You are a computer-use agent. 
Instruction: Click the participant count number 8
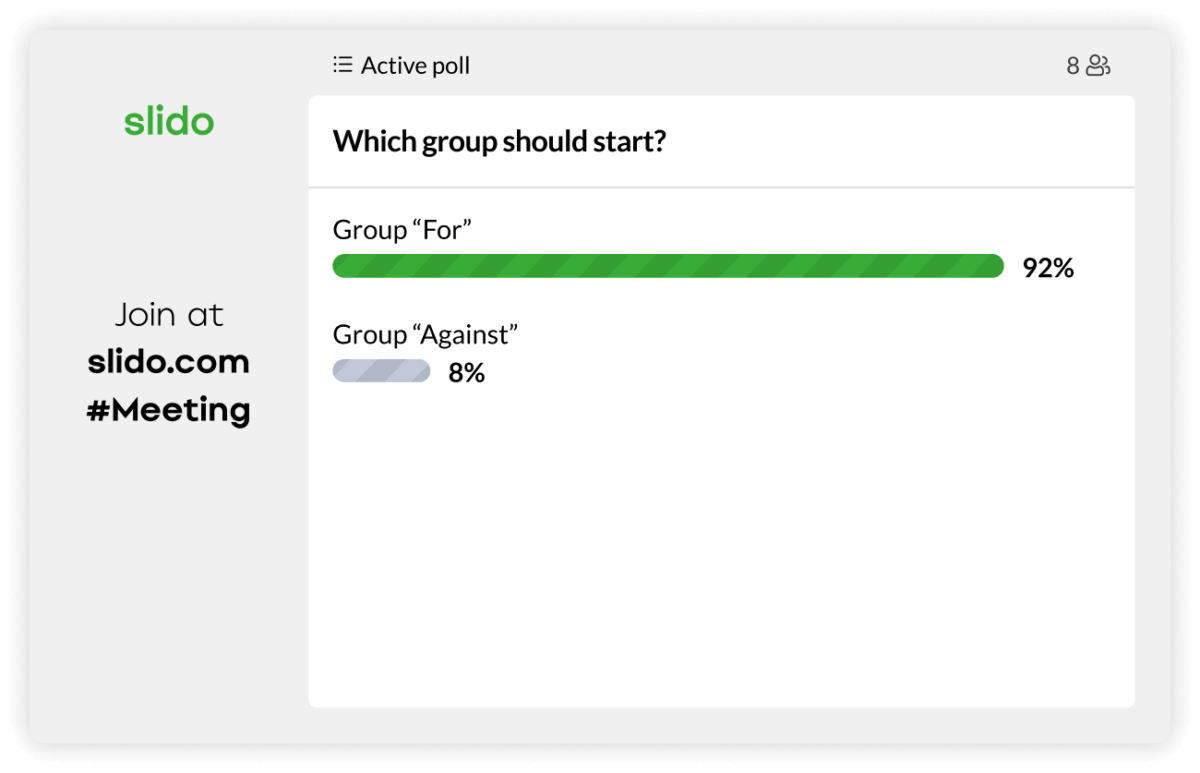point(1073,66)
